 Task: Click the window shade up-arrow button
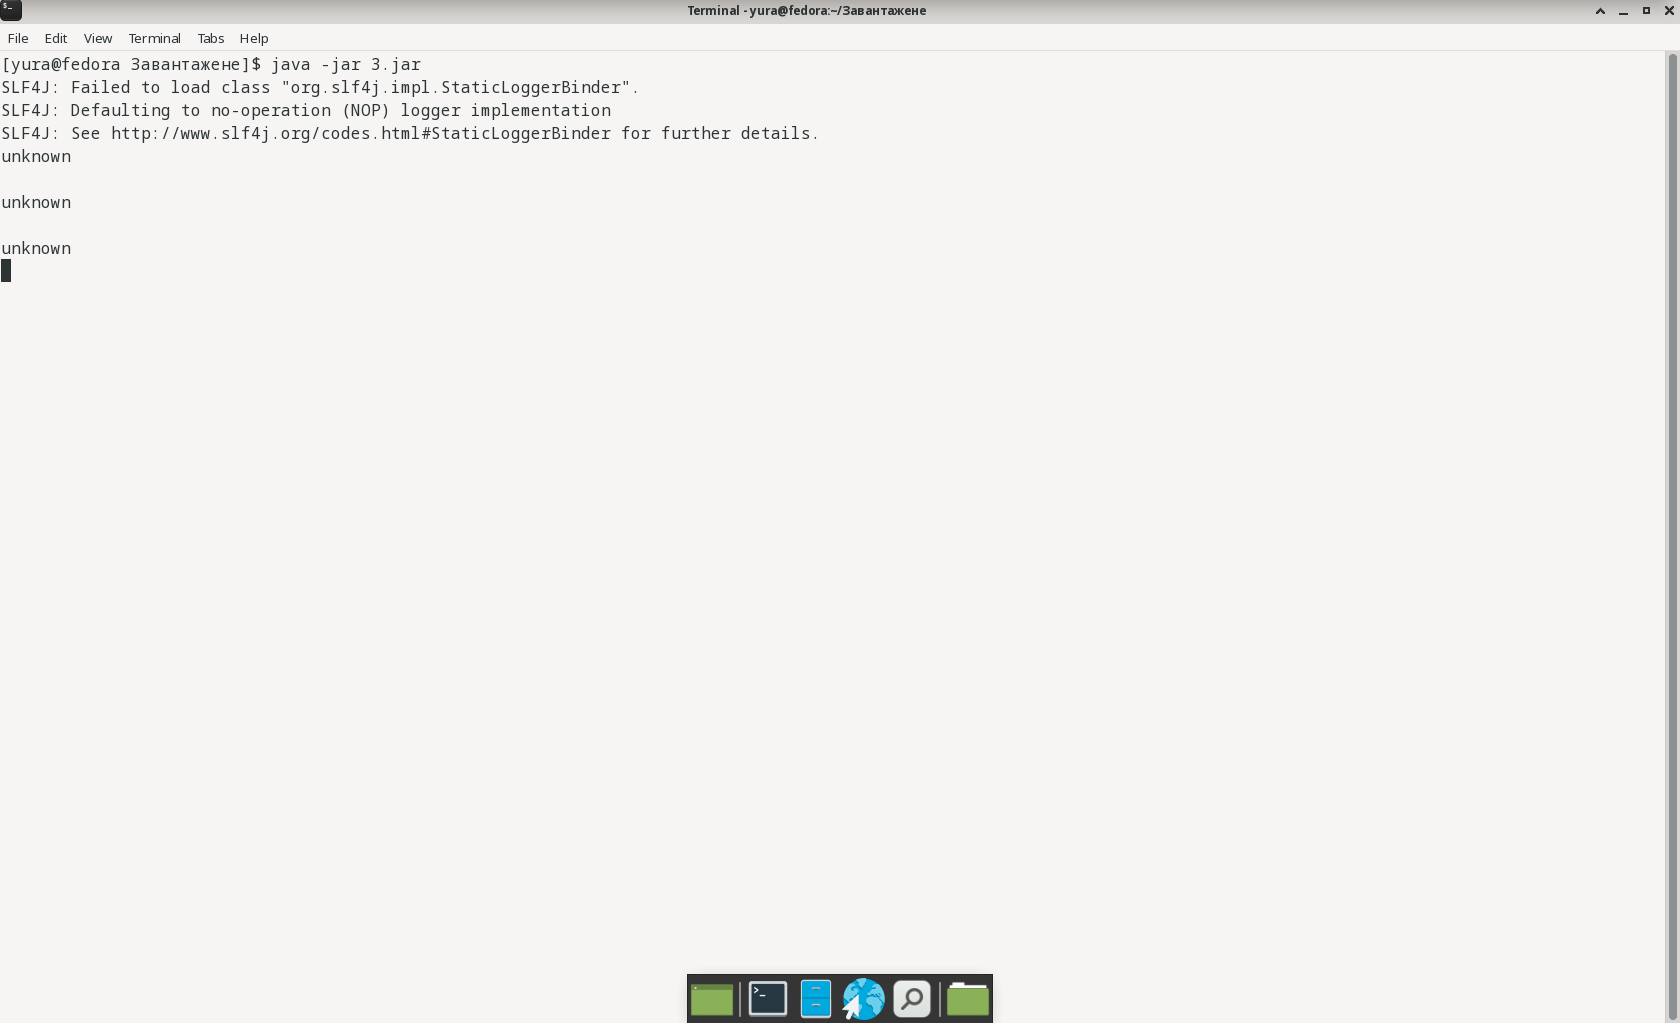[1600, 11]
